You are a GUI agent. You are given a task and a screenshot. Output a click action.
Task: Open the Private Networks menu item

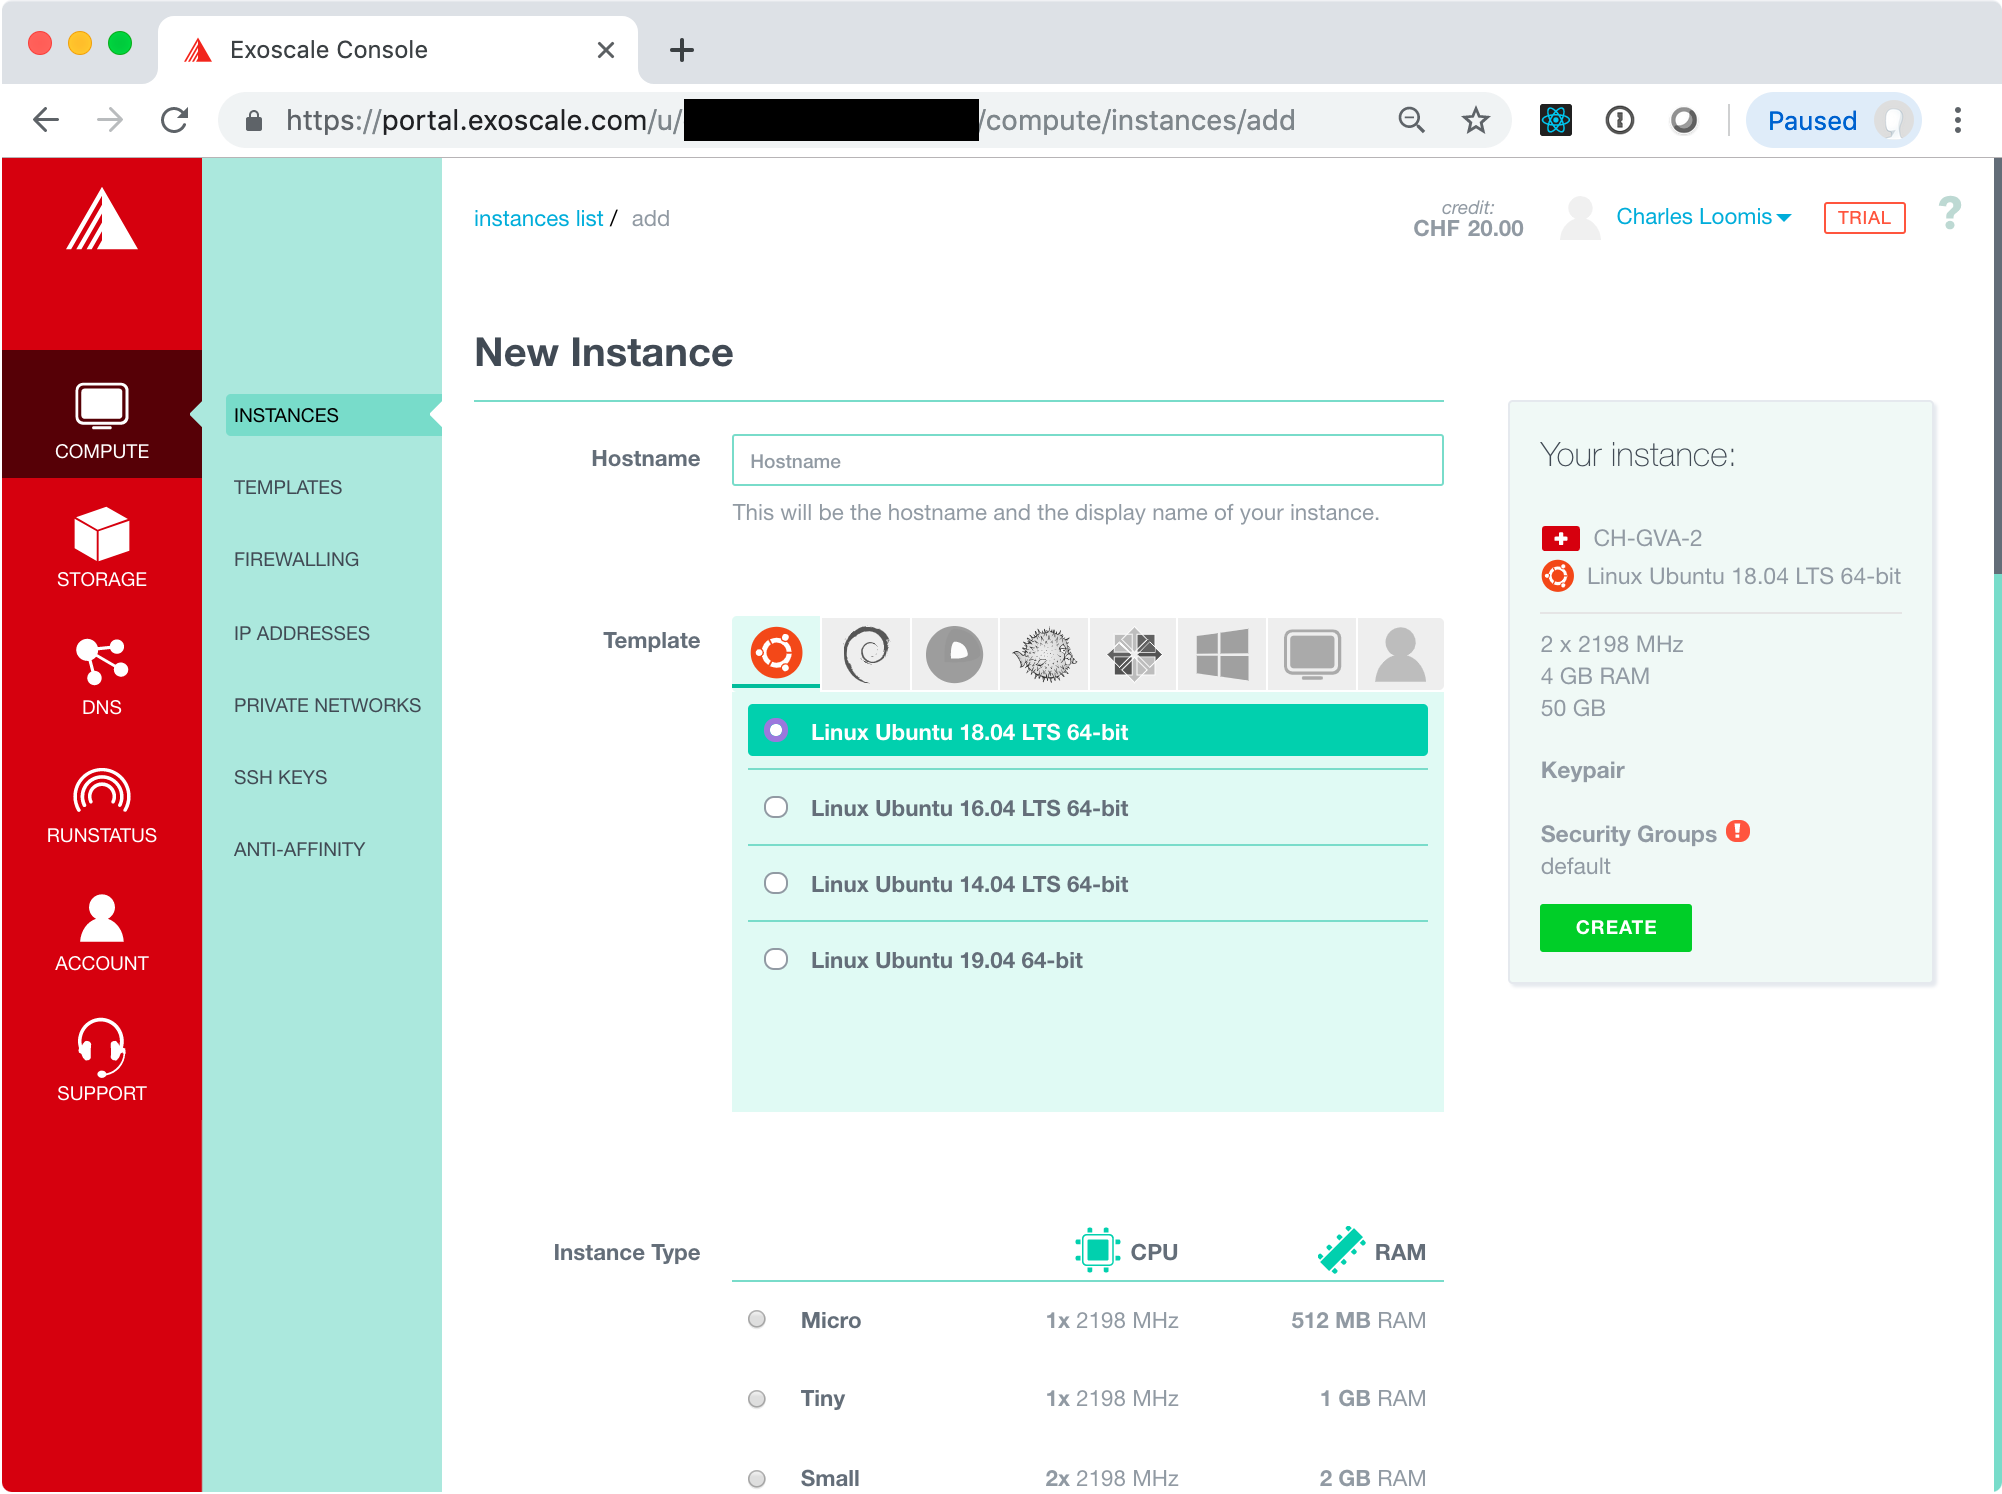click(x=328, y=705)
